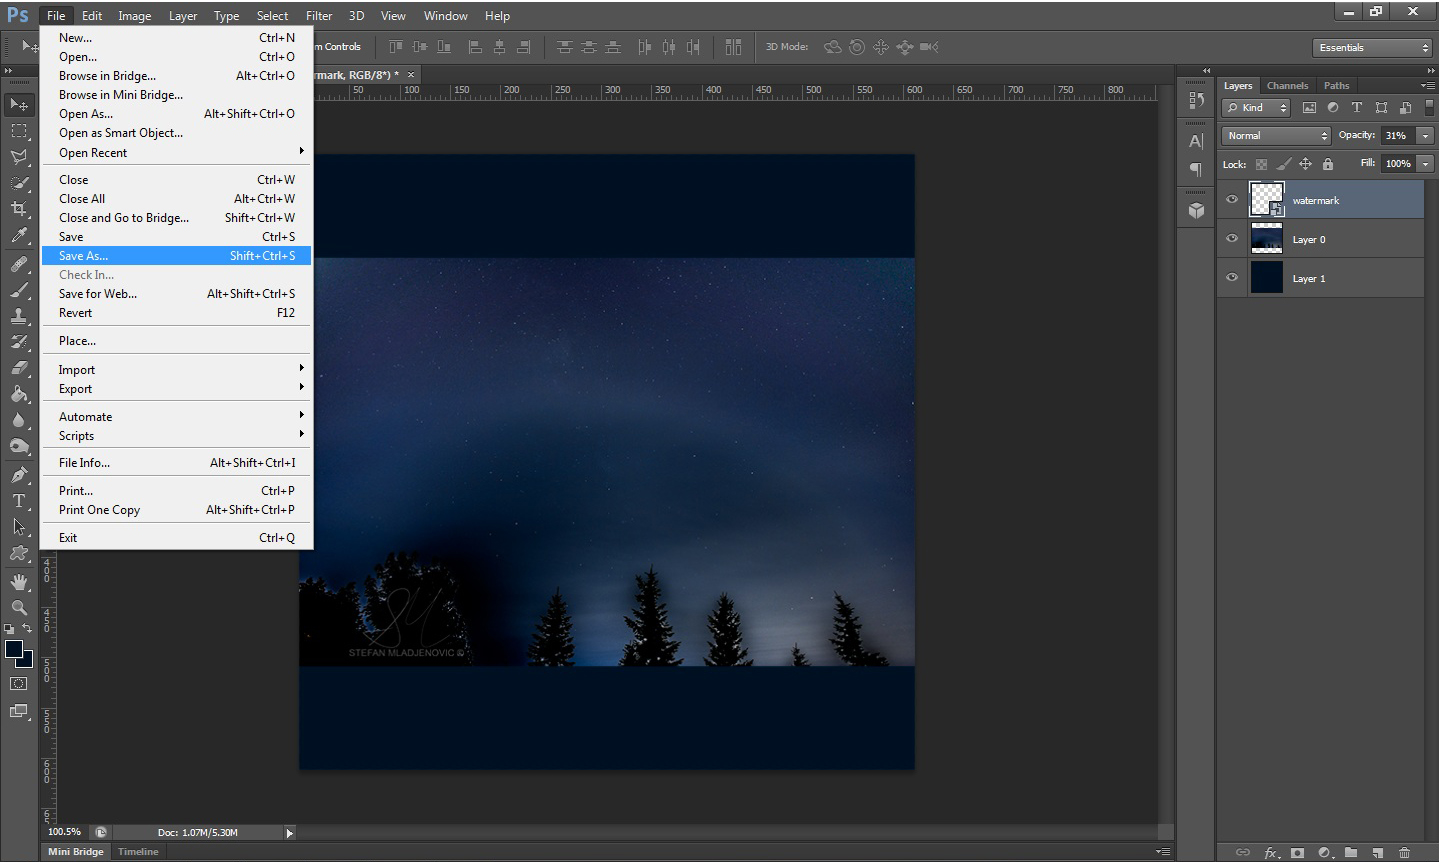This screenshot has height=862, width=1439.
Task: Open the 3D panel cube icon
Action: (1196, 210)
